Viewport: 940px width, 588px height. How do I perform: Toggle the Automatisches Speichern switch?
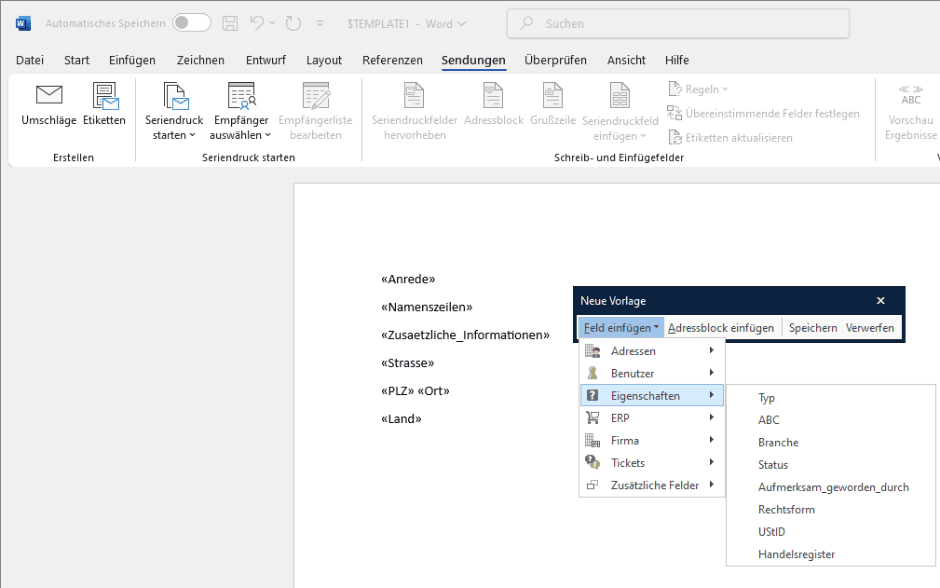click(x=192, y=23)
